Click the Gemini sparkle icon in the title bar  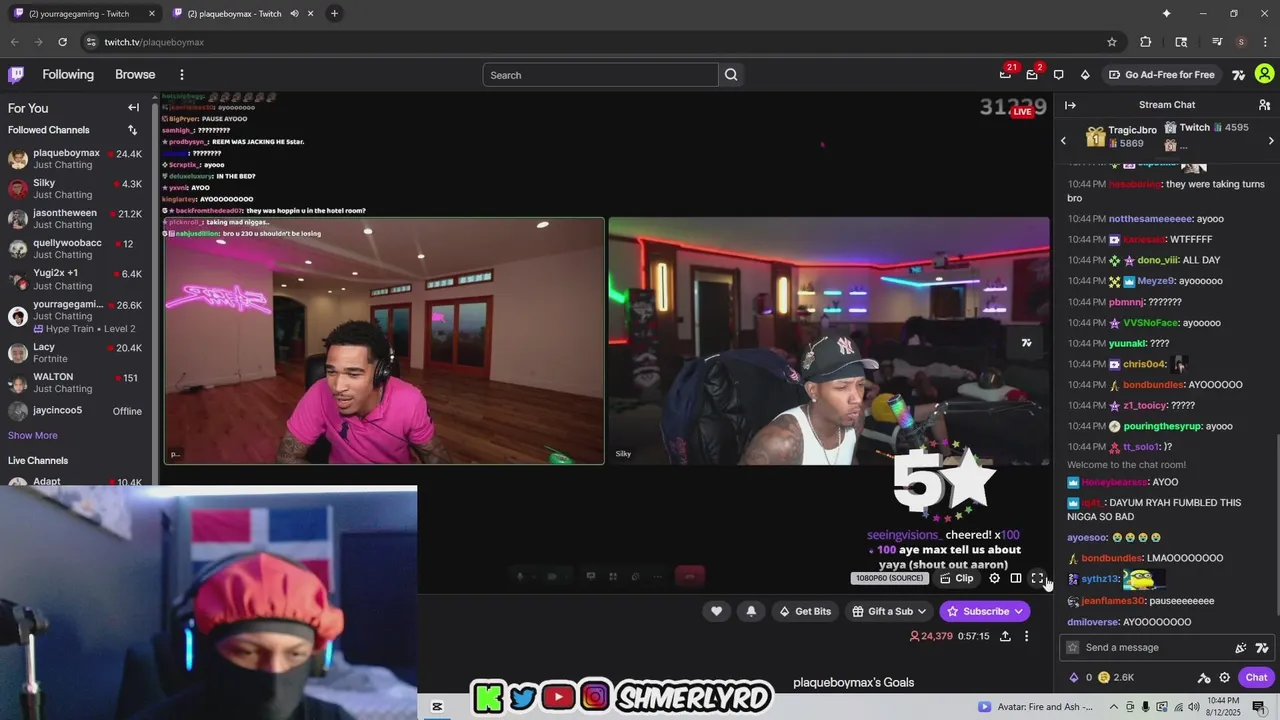pos(1166,13)
